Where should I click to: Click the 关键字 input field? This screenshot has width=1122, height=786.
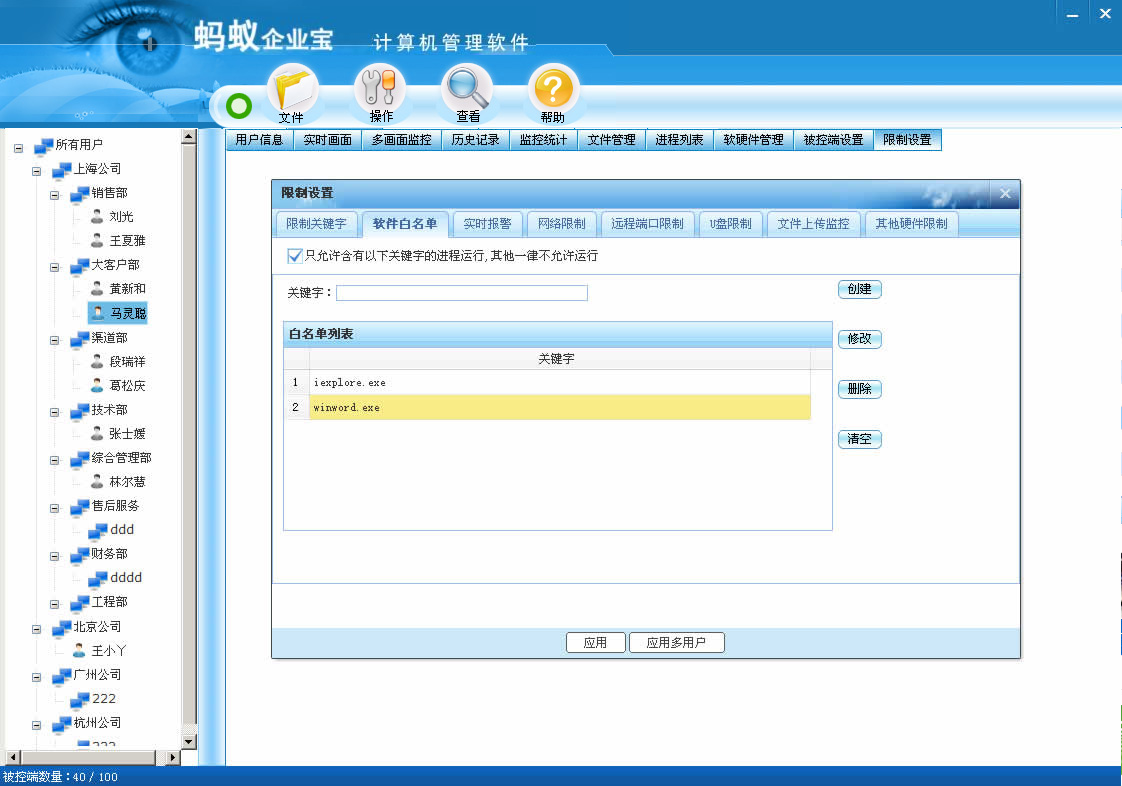(461, 293)
